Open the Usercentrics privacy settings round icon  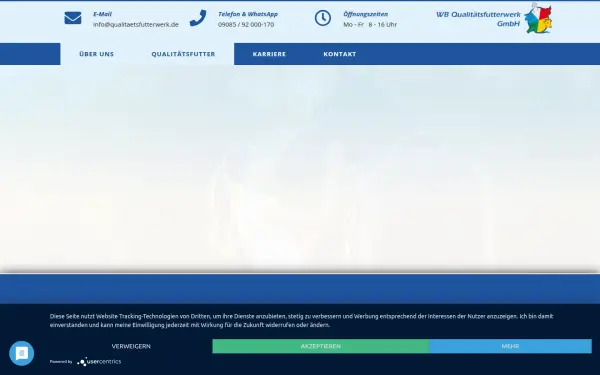point(21,353)
